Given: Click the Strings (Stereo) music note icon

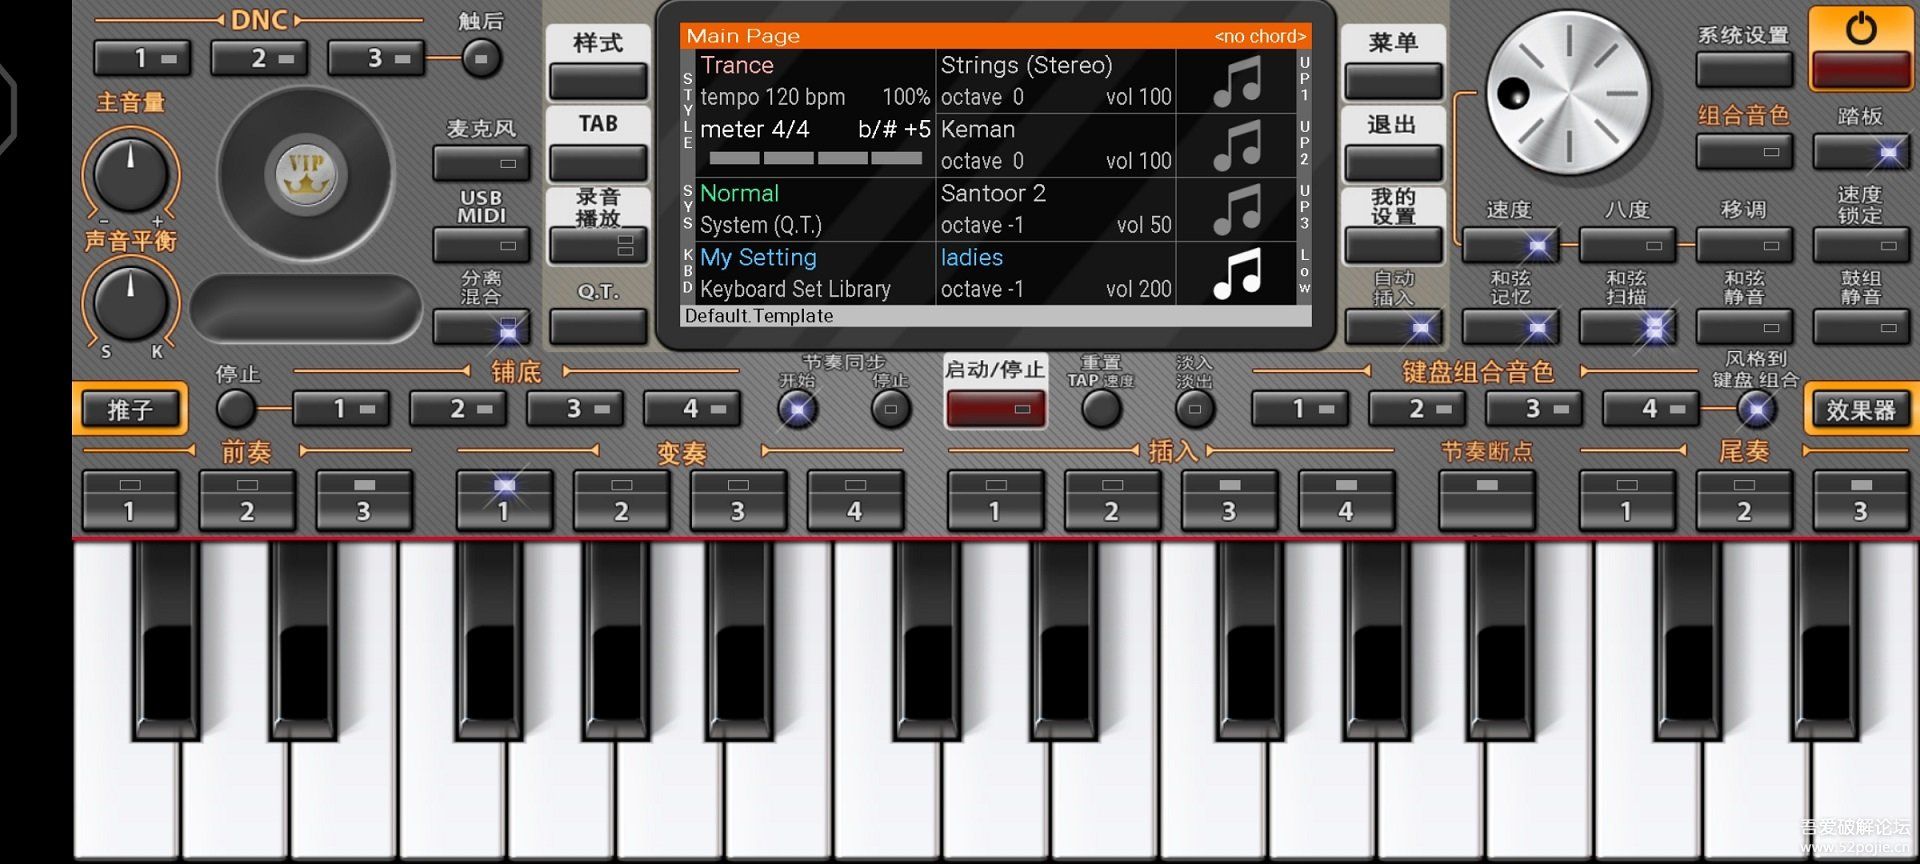Looking at the screenshot, I should coord(1236,81).
